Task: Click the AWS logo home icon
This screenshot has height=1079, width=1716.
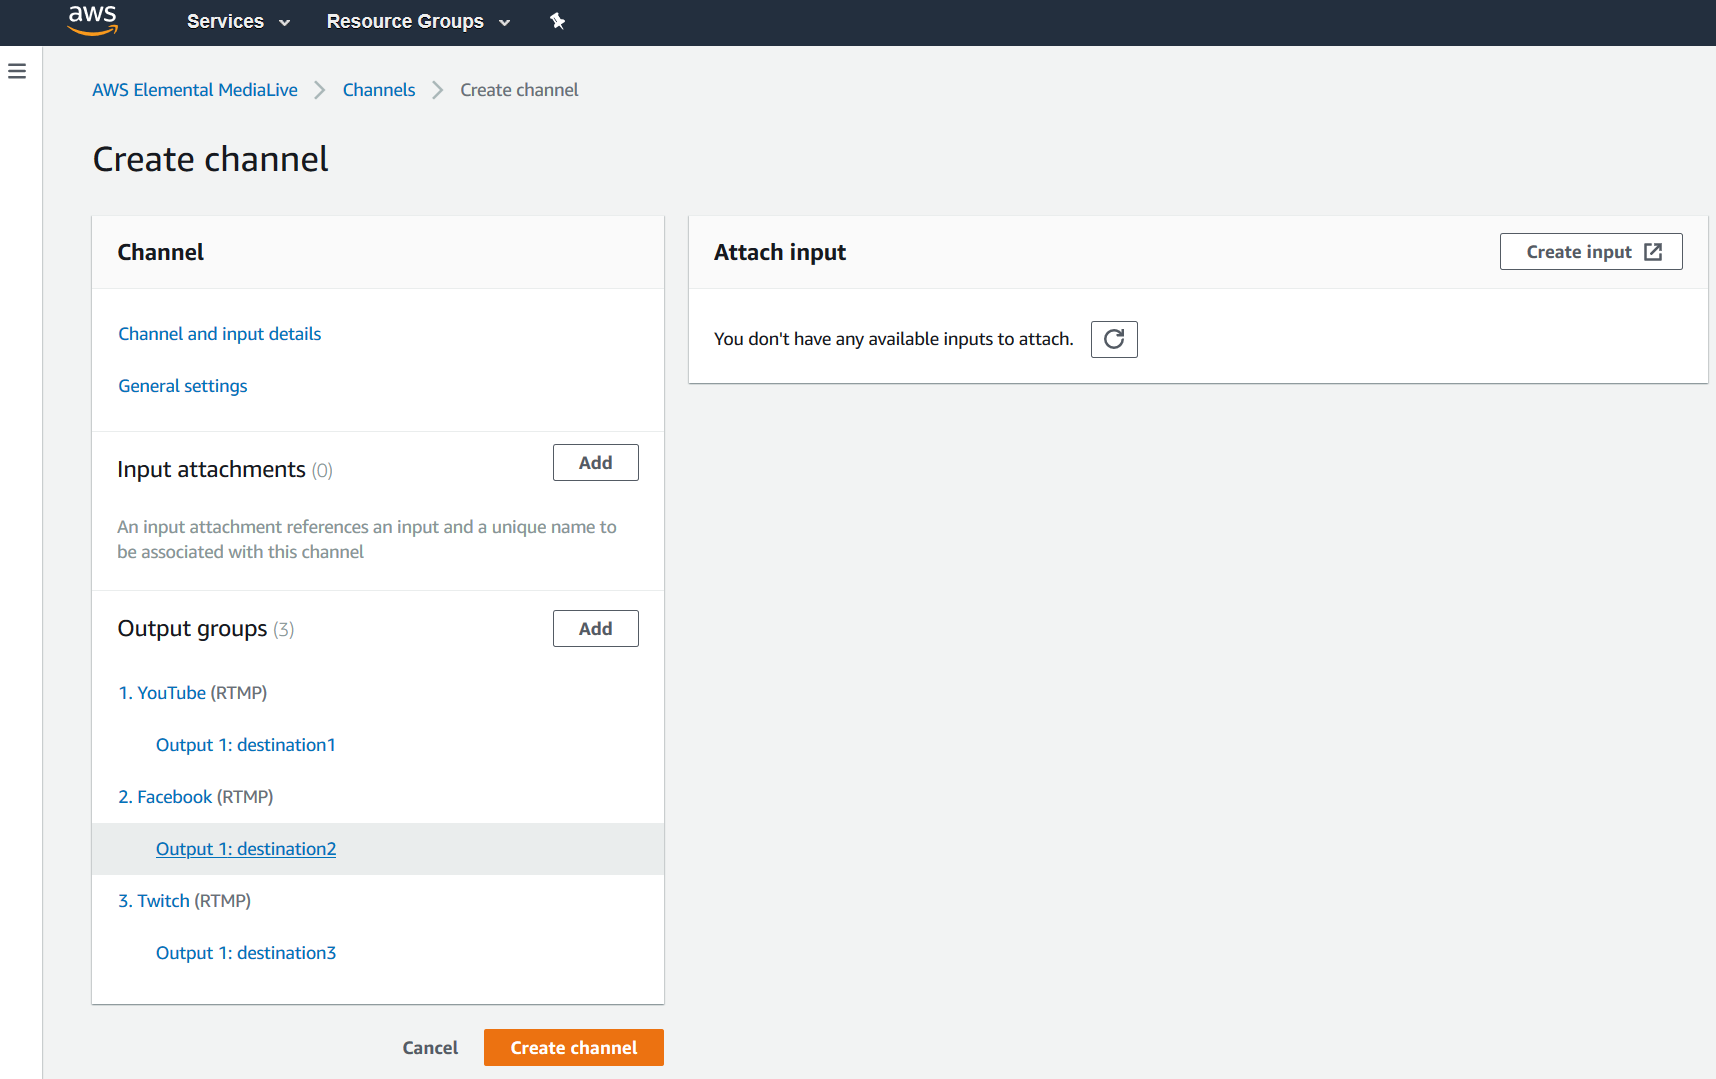Action: (92, 21)
